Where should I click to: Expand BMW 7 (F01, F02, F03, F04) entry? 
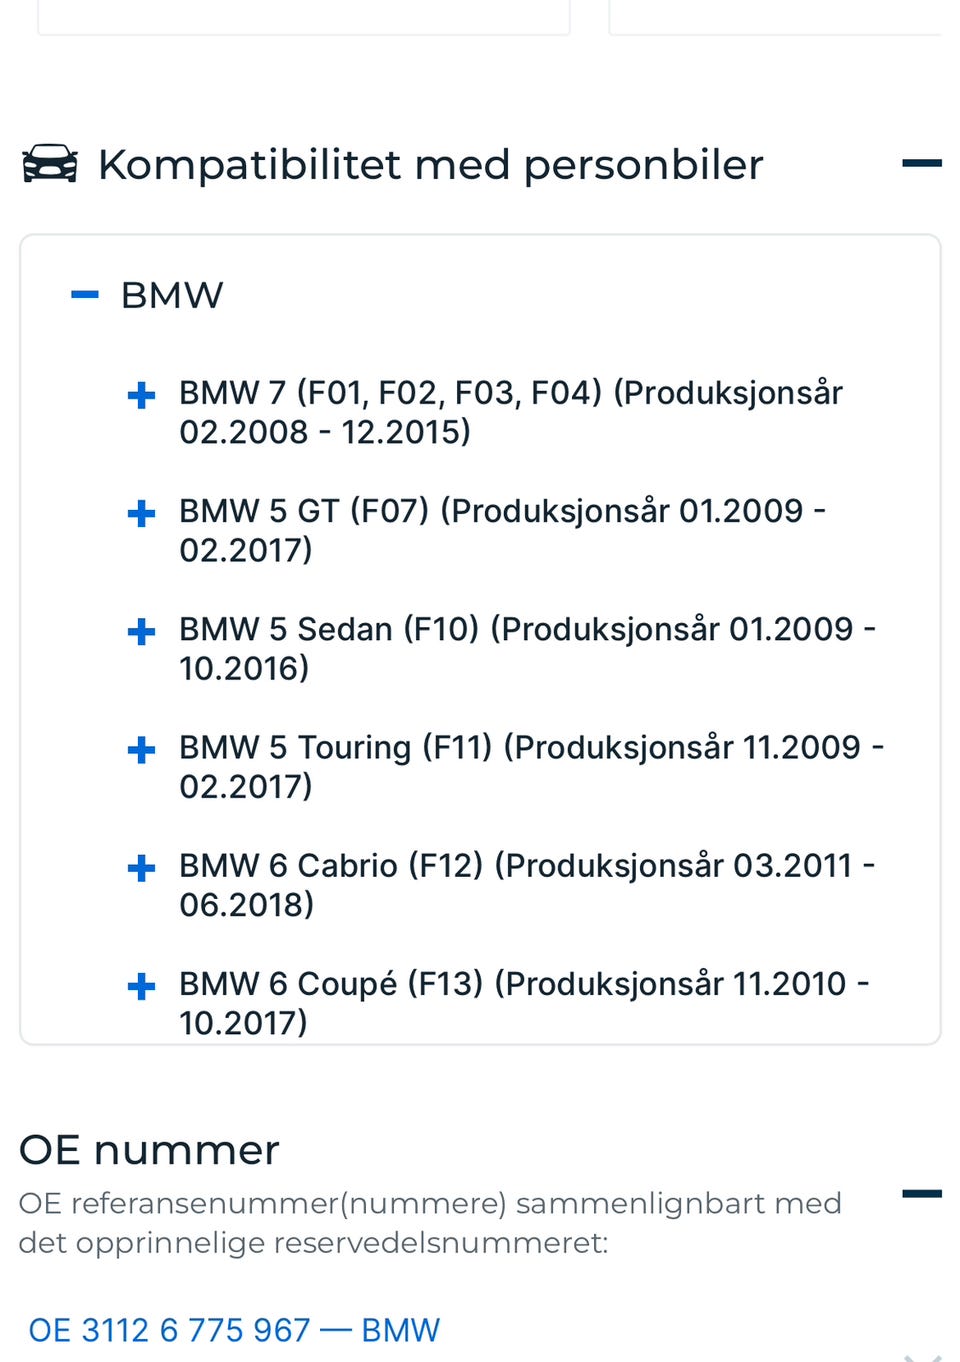pyautogui.click(x=142, y=395)
